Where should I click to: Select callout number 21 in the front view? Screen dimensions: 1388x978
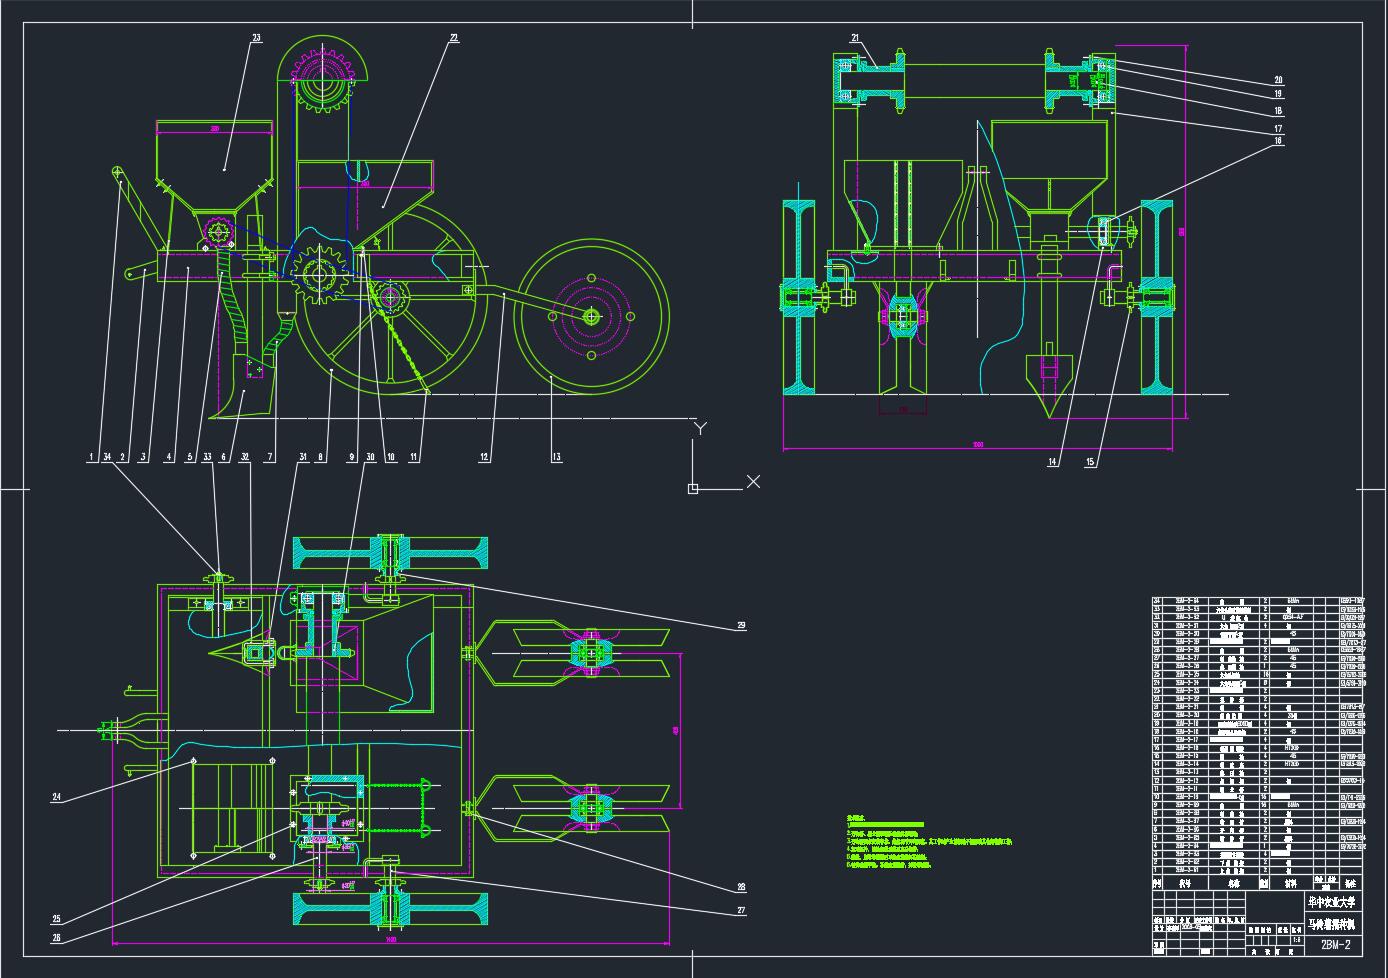855,38
